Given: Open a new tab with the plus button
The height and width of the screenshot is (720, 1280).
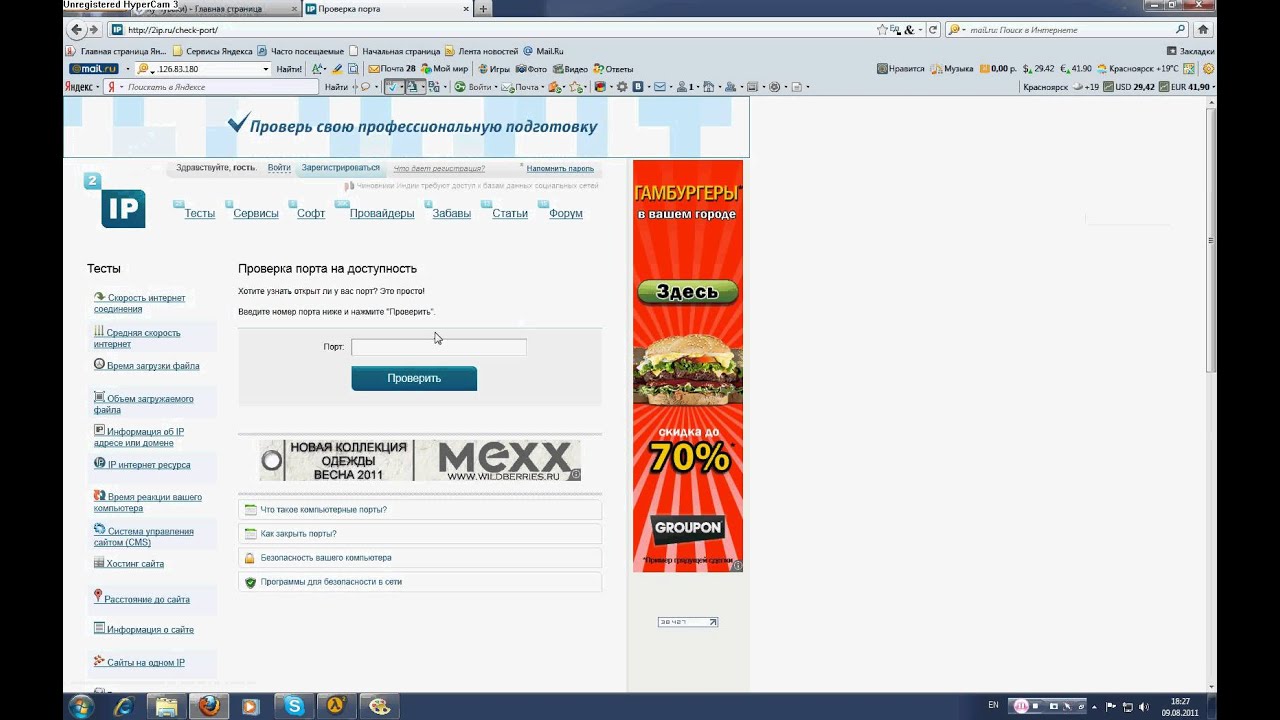Looking at the screenshot, I should (483, 9).
